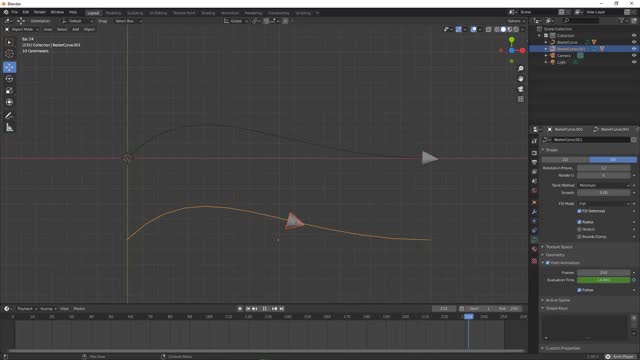The image size is (640, 360).
Task: Open the Global transform orientation dropdown
Action: 236,21
